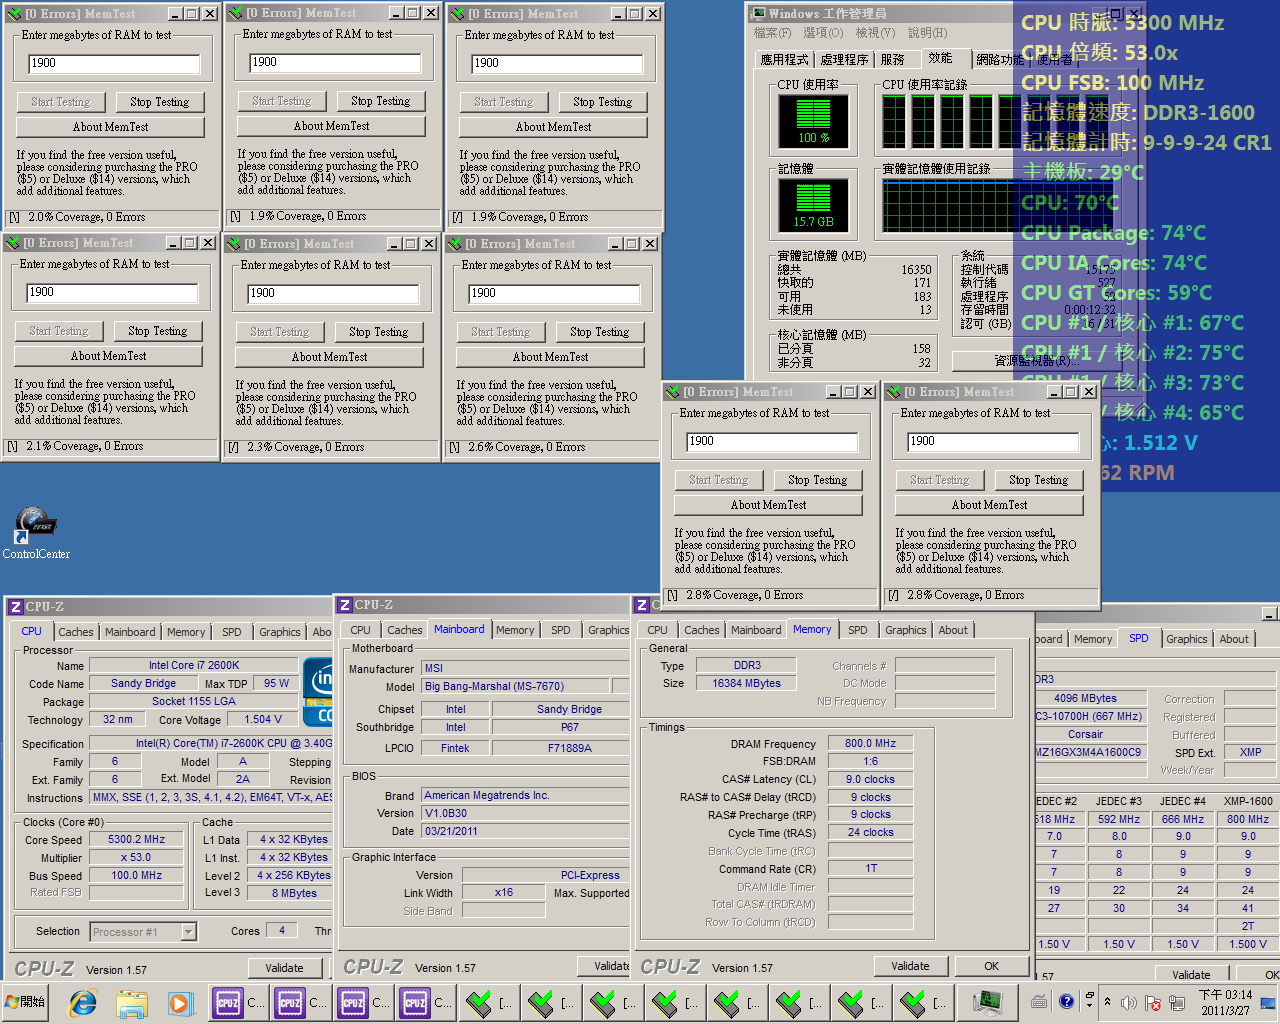This screenshot has width=1280, height=1024.
Task: Select About tab in CPU-Z window showing Timings
Action: [x=953, y=630]
